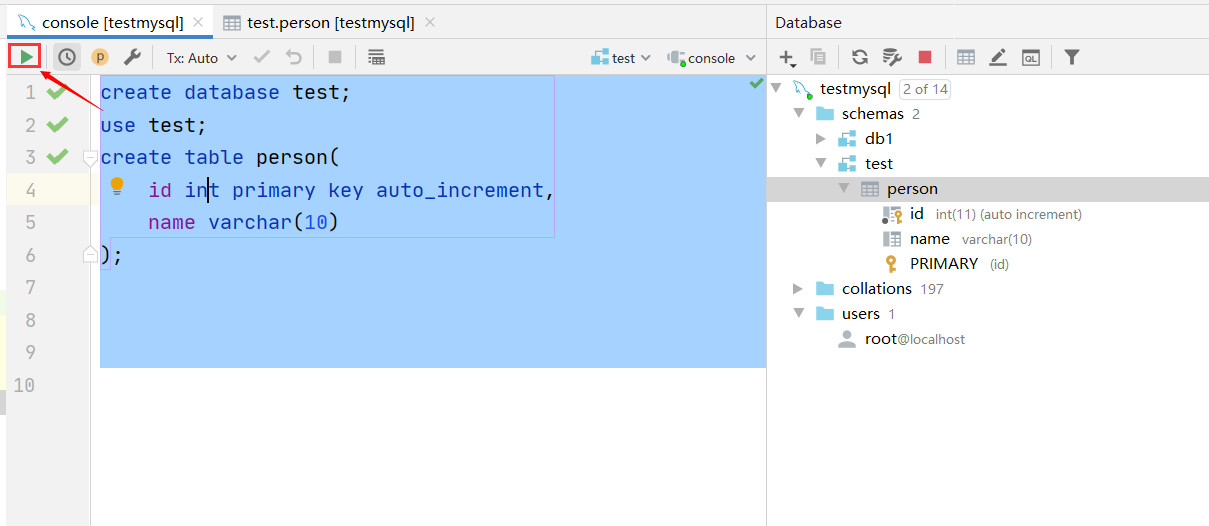Click green checkmark on line 2
The width and height of the screenshot is (1209, 526).
click(x=57, y=125)
